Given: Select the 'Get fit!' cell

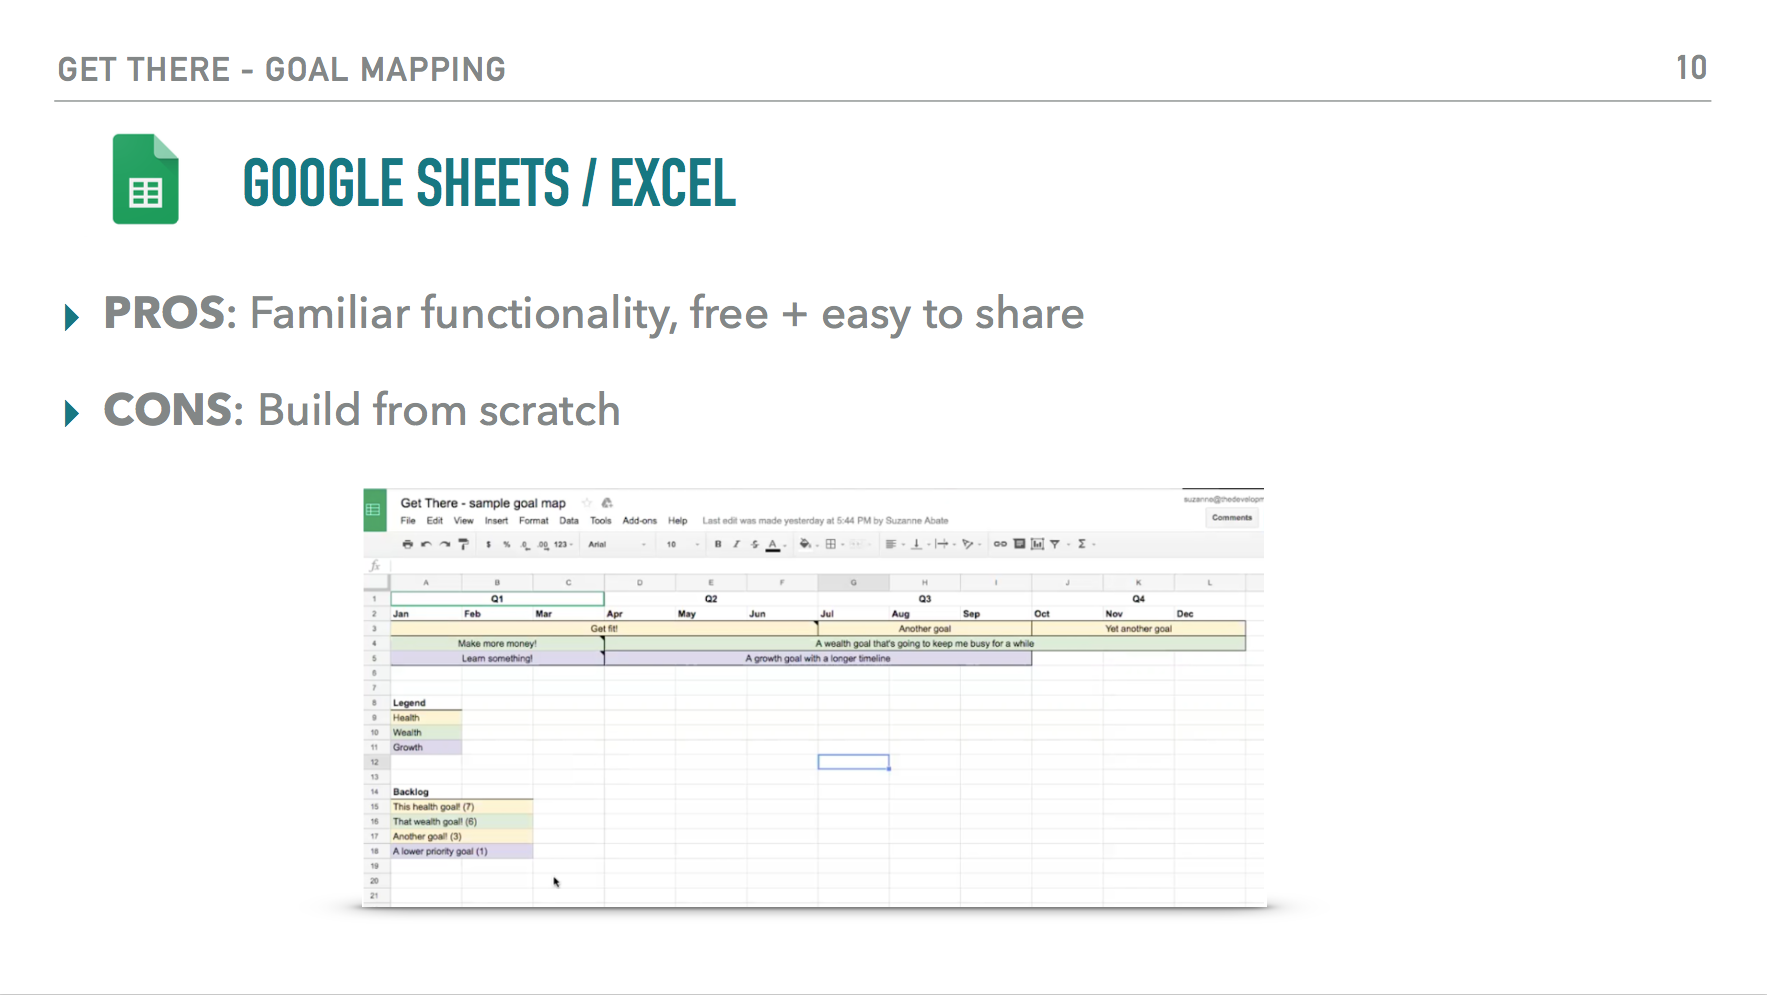Looking at the screenshot, I should coord(604,629).
